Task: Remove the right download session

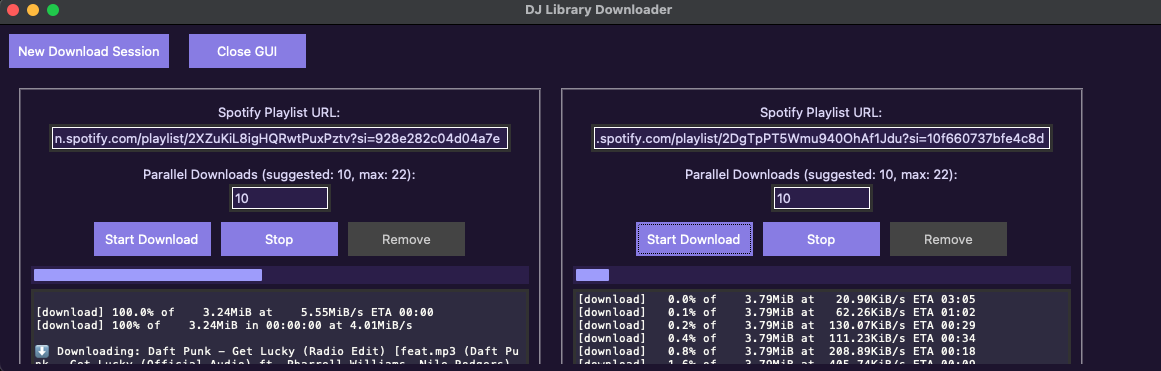Action: coord(948,239)
